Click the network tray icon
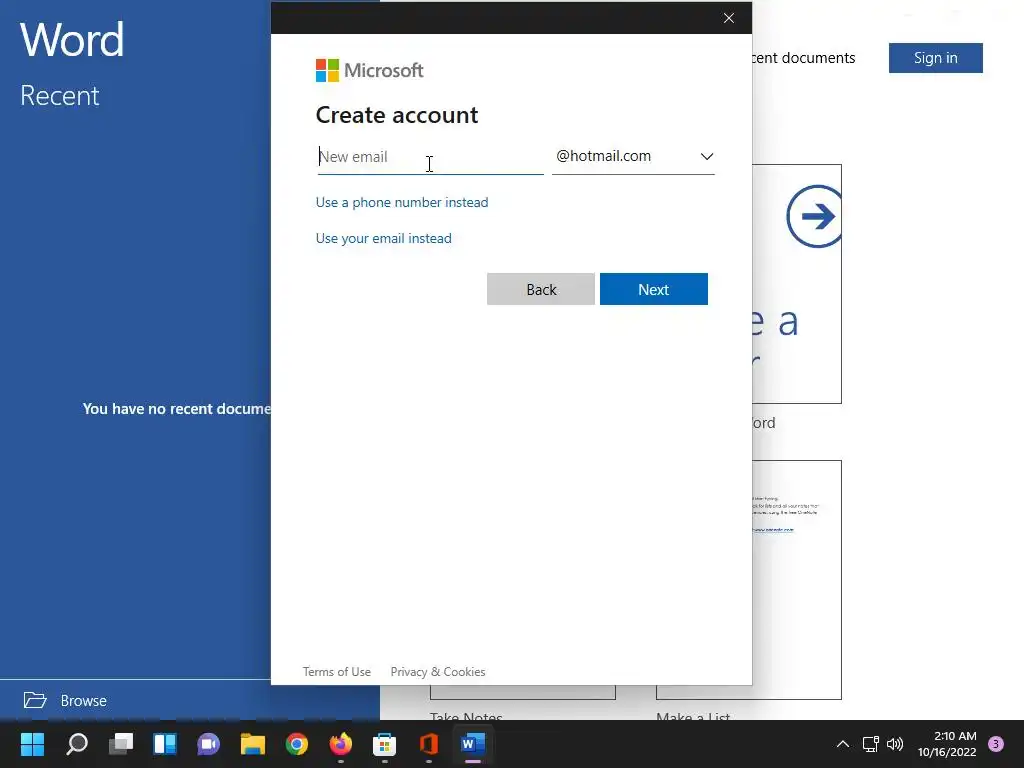 pos(871,744)
